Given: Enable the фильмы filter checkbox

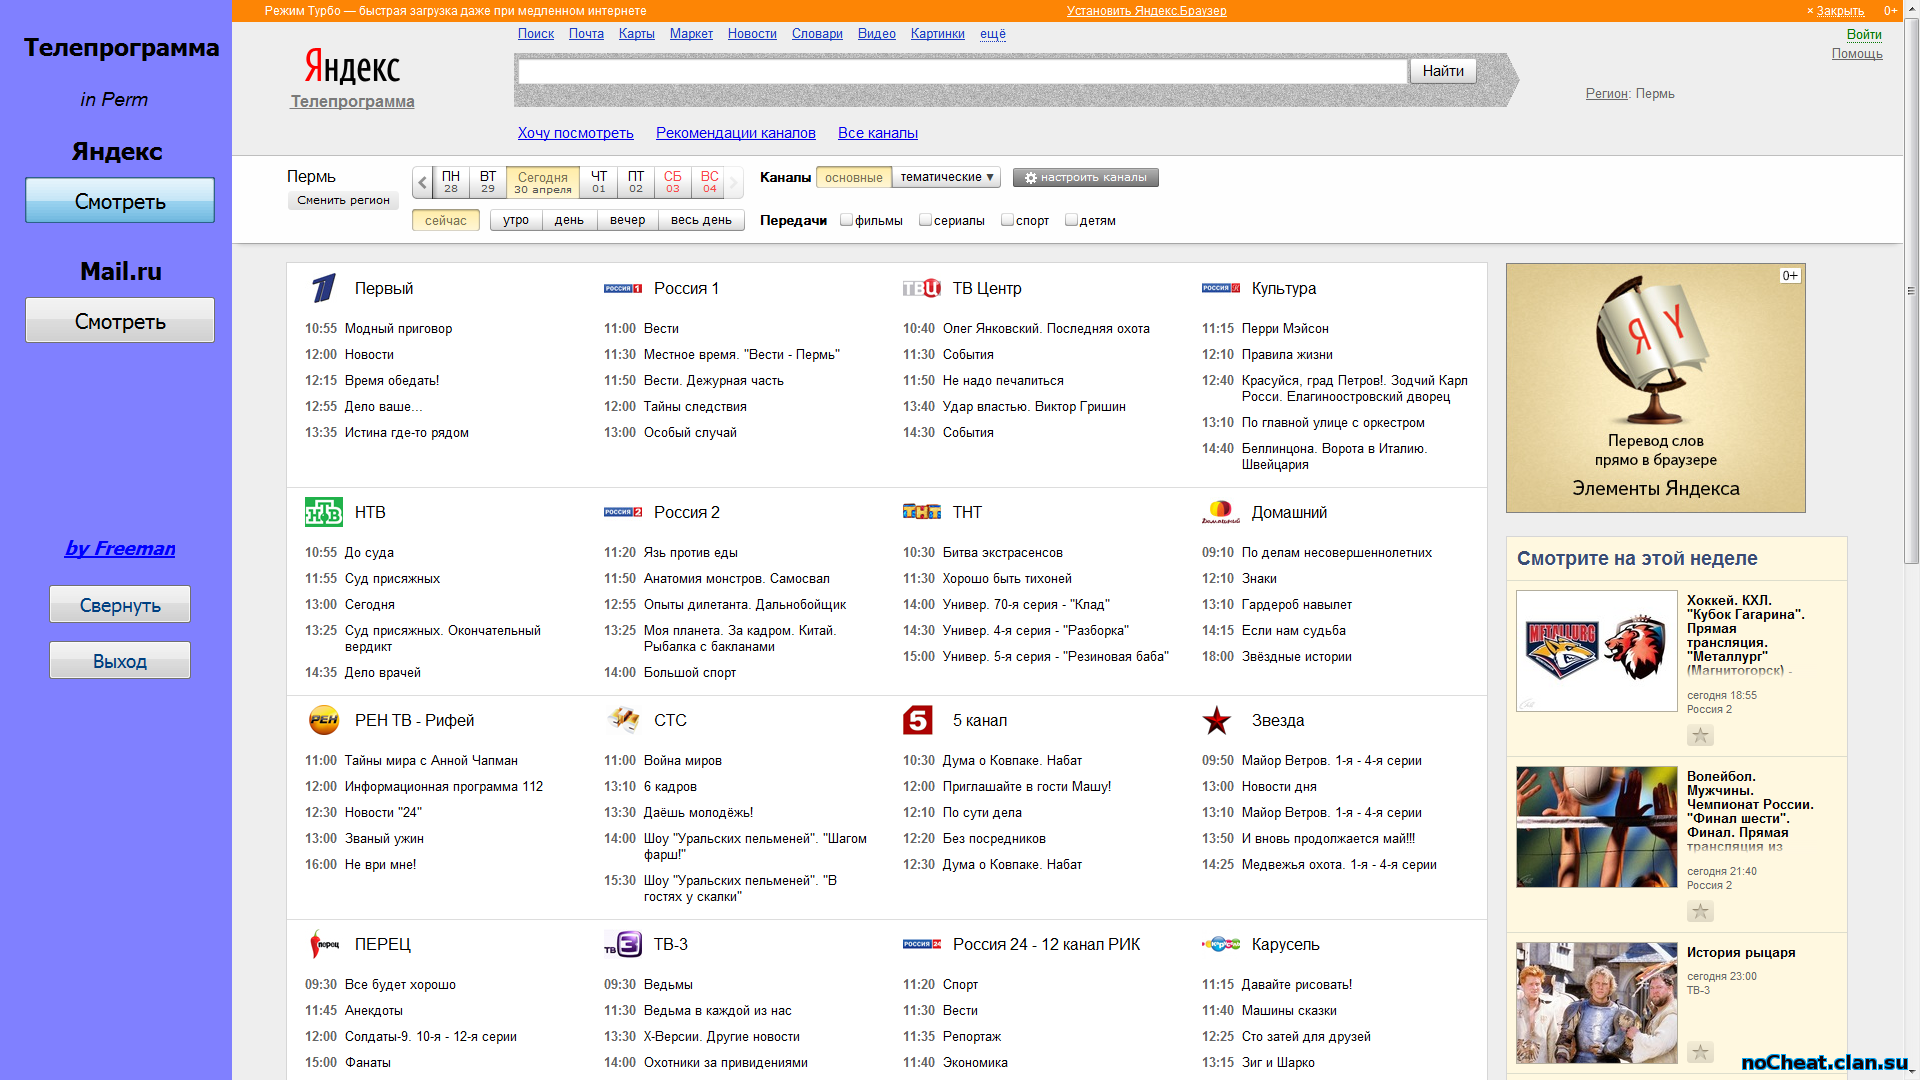Looking at the screenshot, I should [846, 220].
